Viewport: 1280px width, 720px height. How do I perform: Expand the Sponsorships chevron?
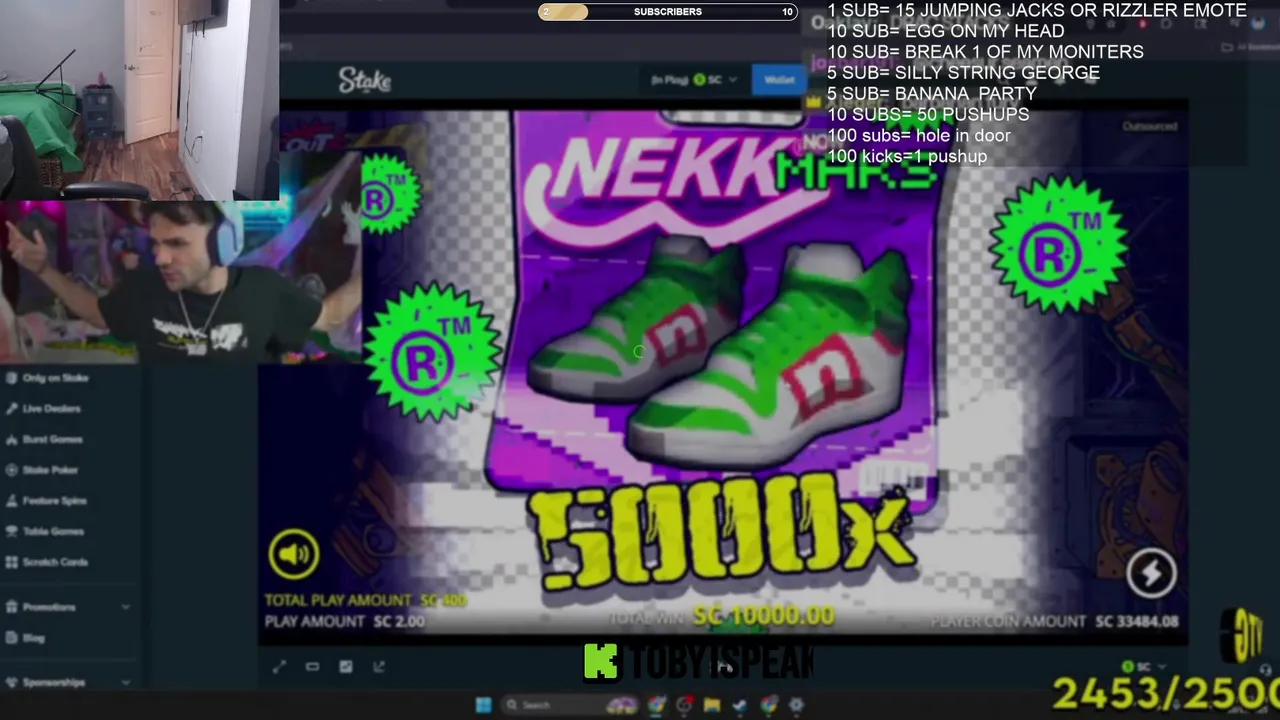(125, 683)
